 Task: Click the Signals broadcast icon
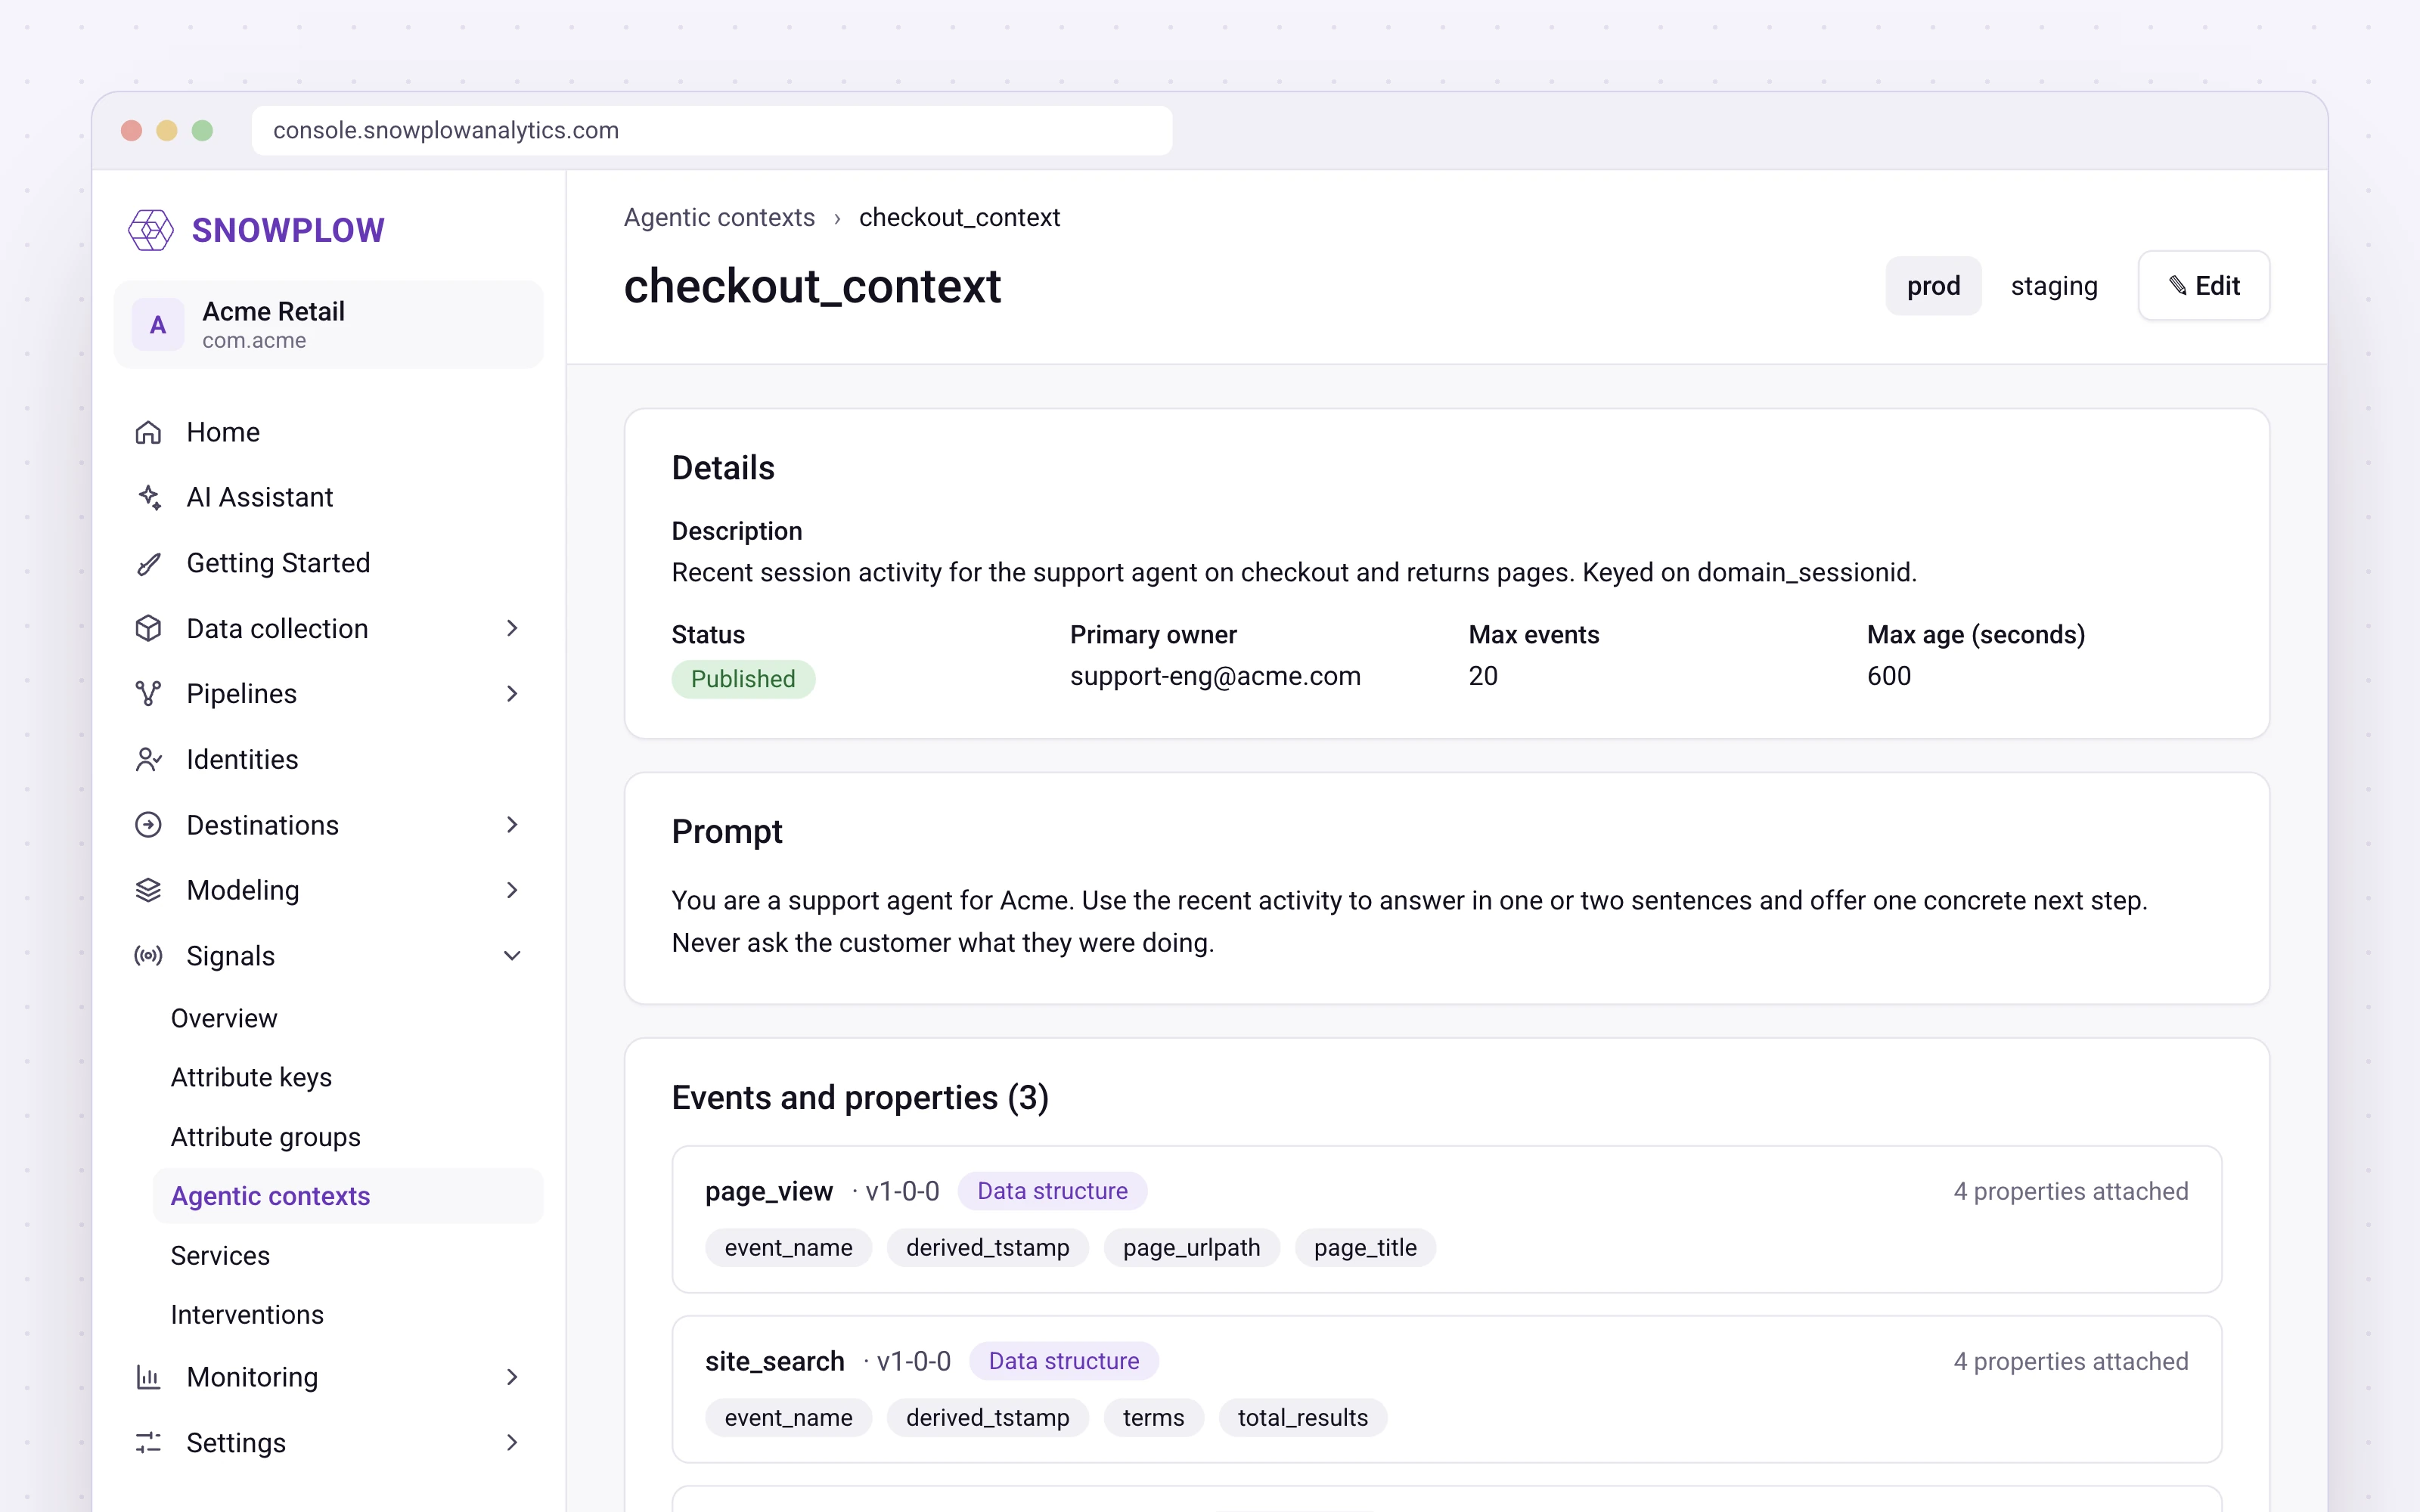click(x=148, y=956)
